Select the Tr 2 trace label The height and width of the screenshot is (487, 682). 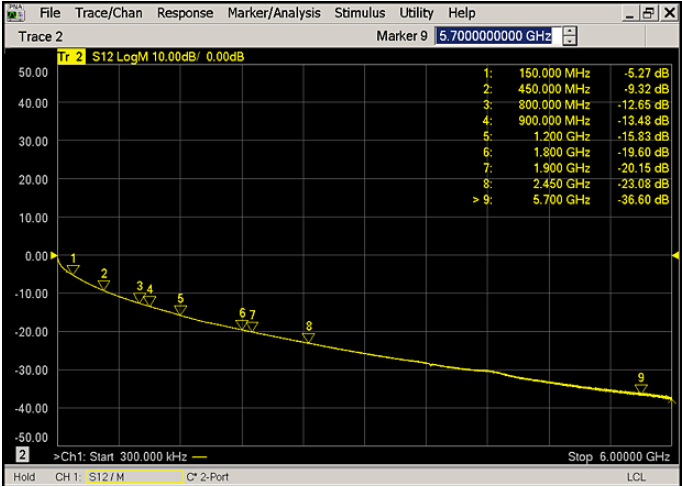pyautogui.click(x=71, y=57)
